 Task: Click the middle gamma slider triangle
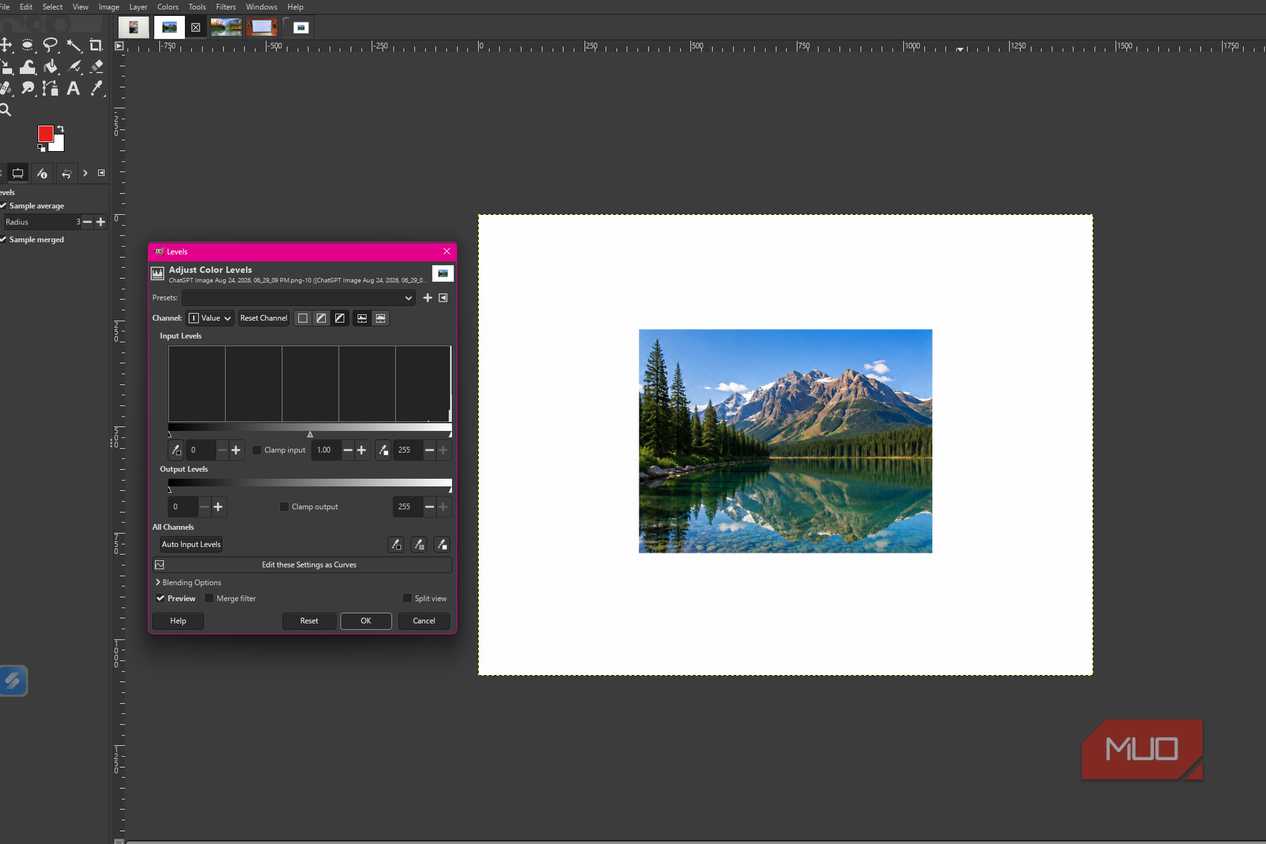[x=310, y=434]
